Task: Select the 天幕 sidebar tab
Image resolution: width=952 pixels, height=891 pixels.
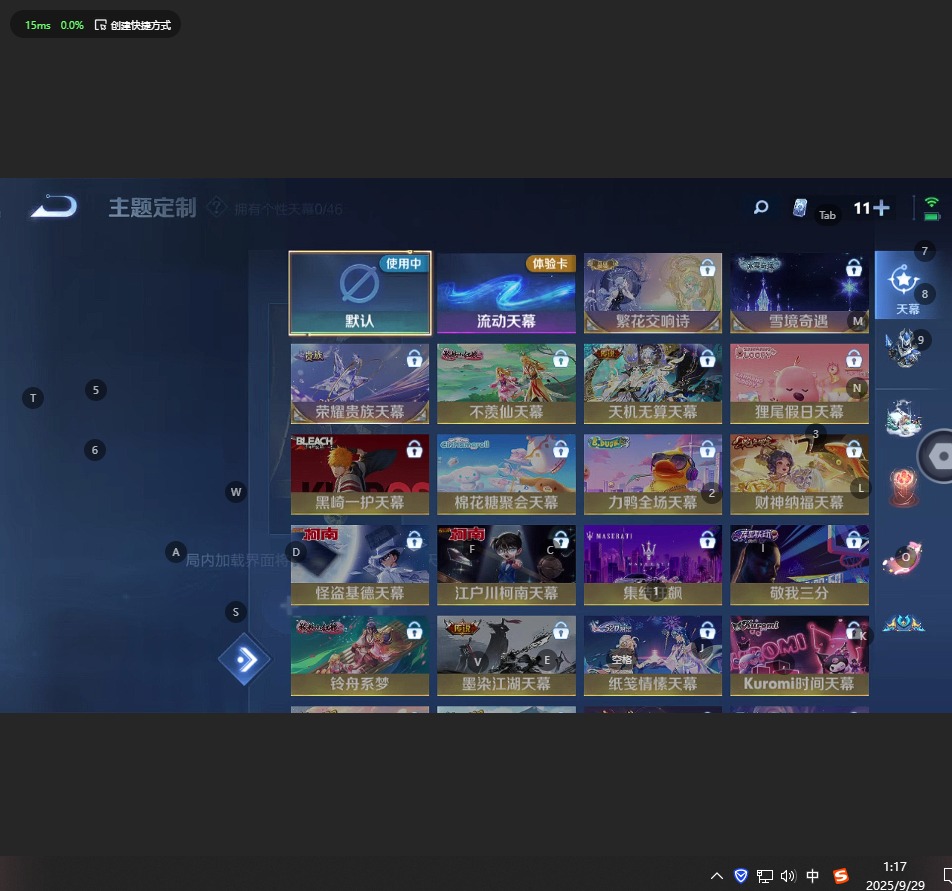Action: [x=906, y=285]
